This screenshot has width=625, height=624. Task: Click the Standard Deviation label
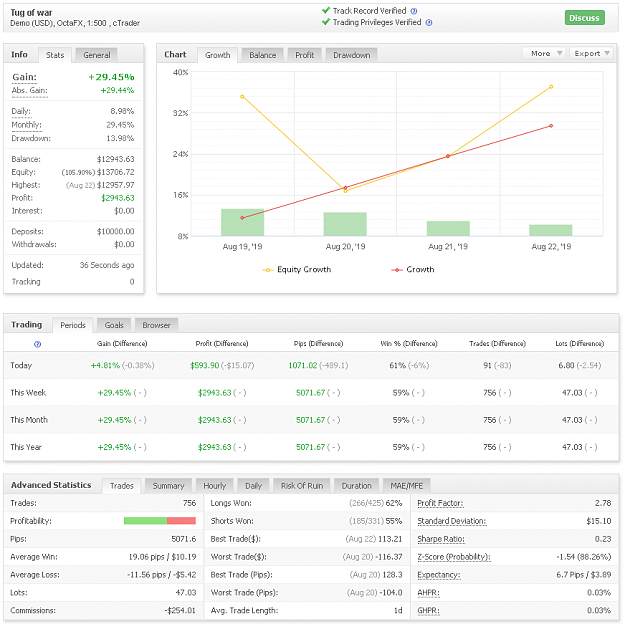452,522
